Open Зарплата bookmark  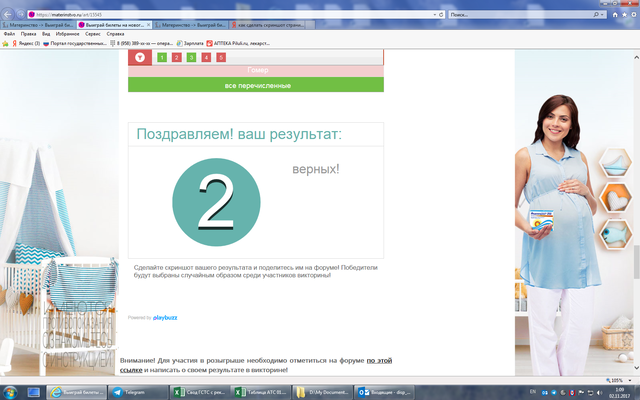pyautogui.click(x=190, y=43)
